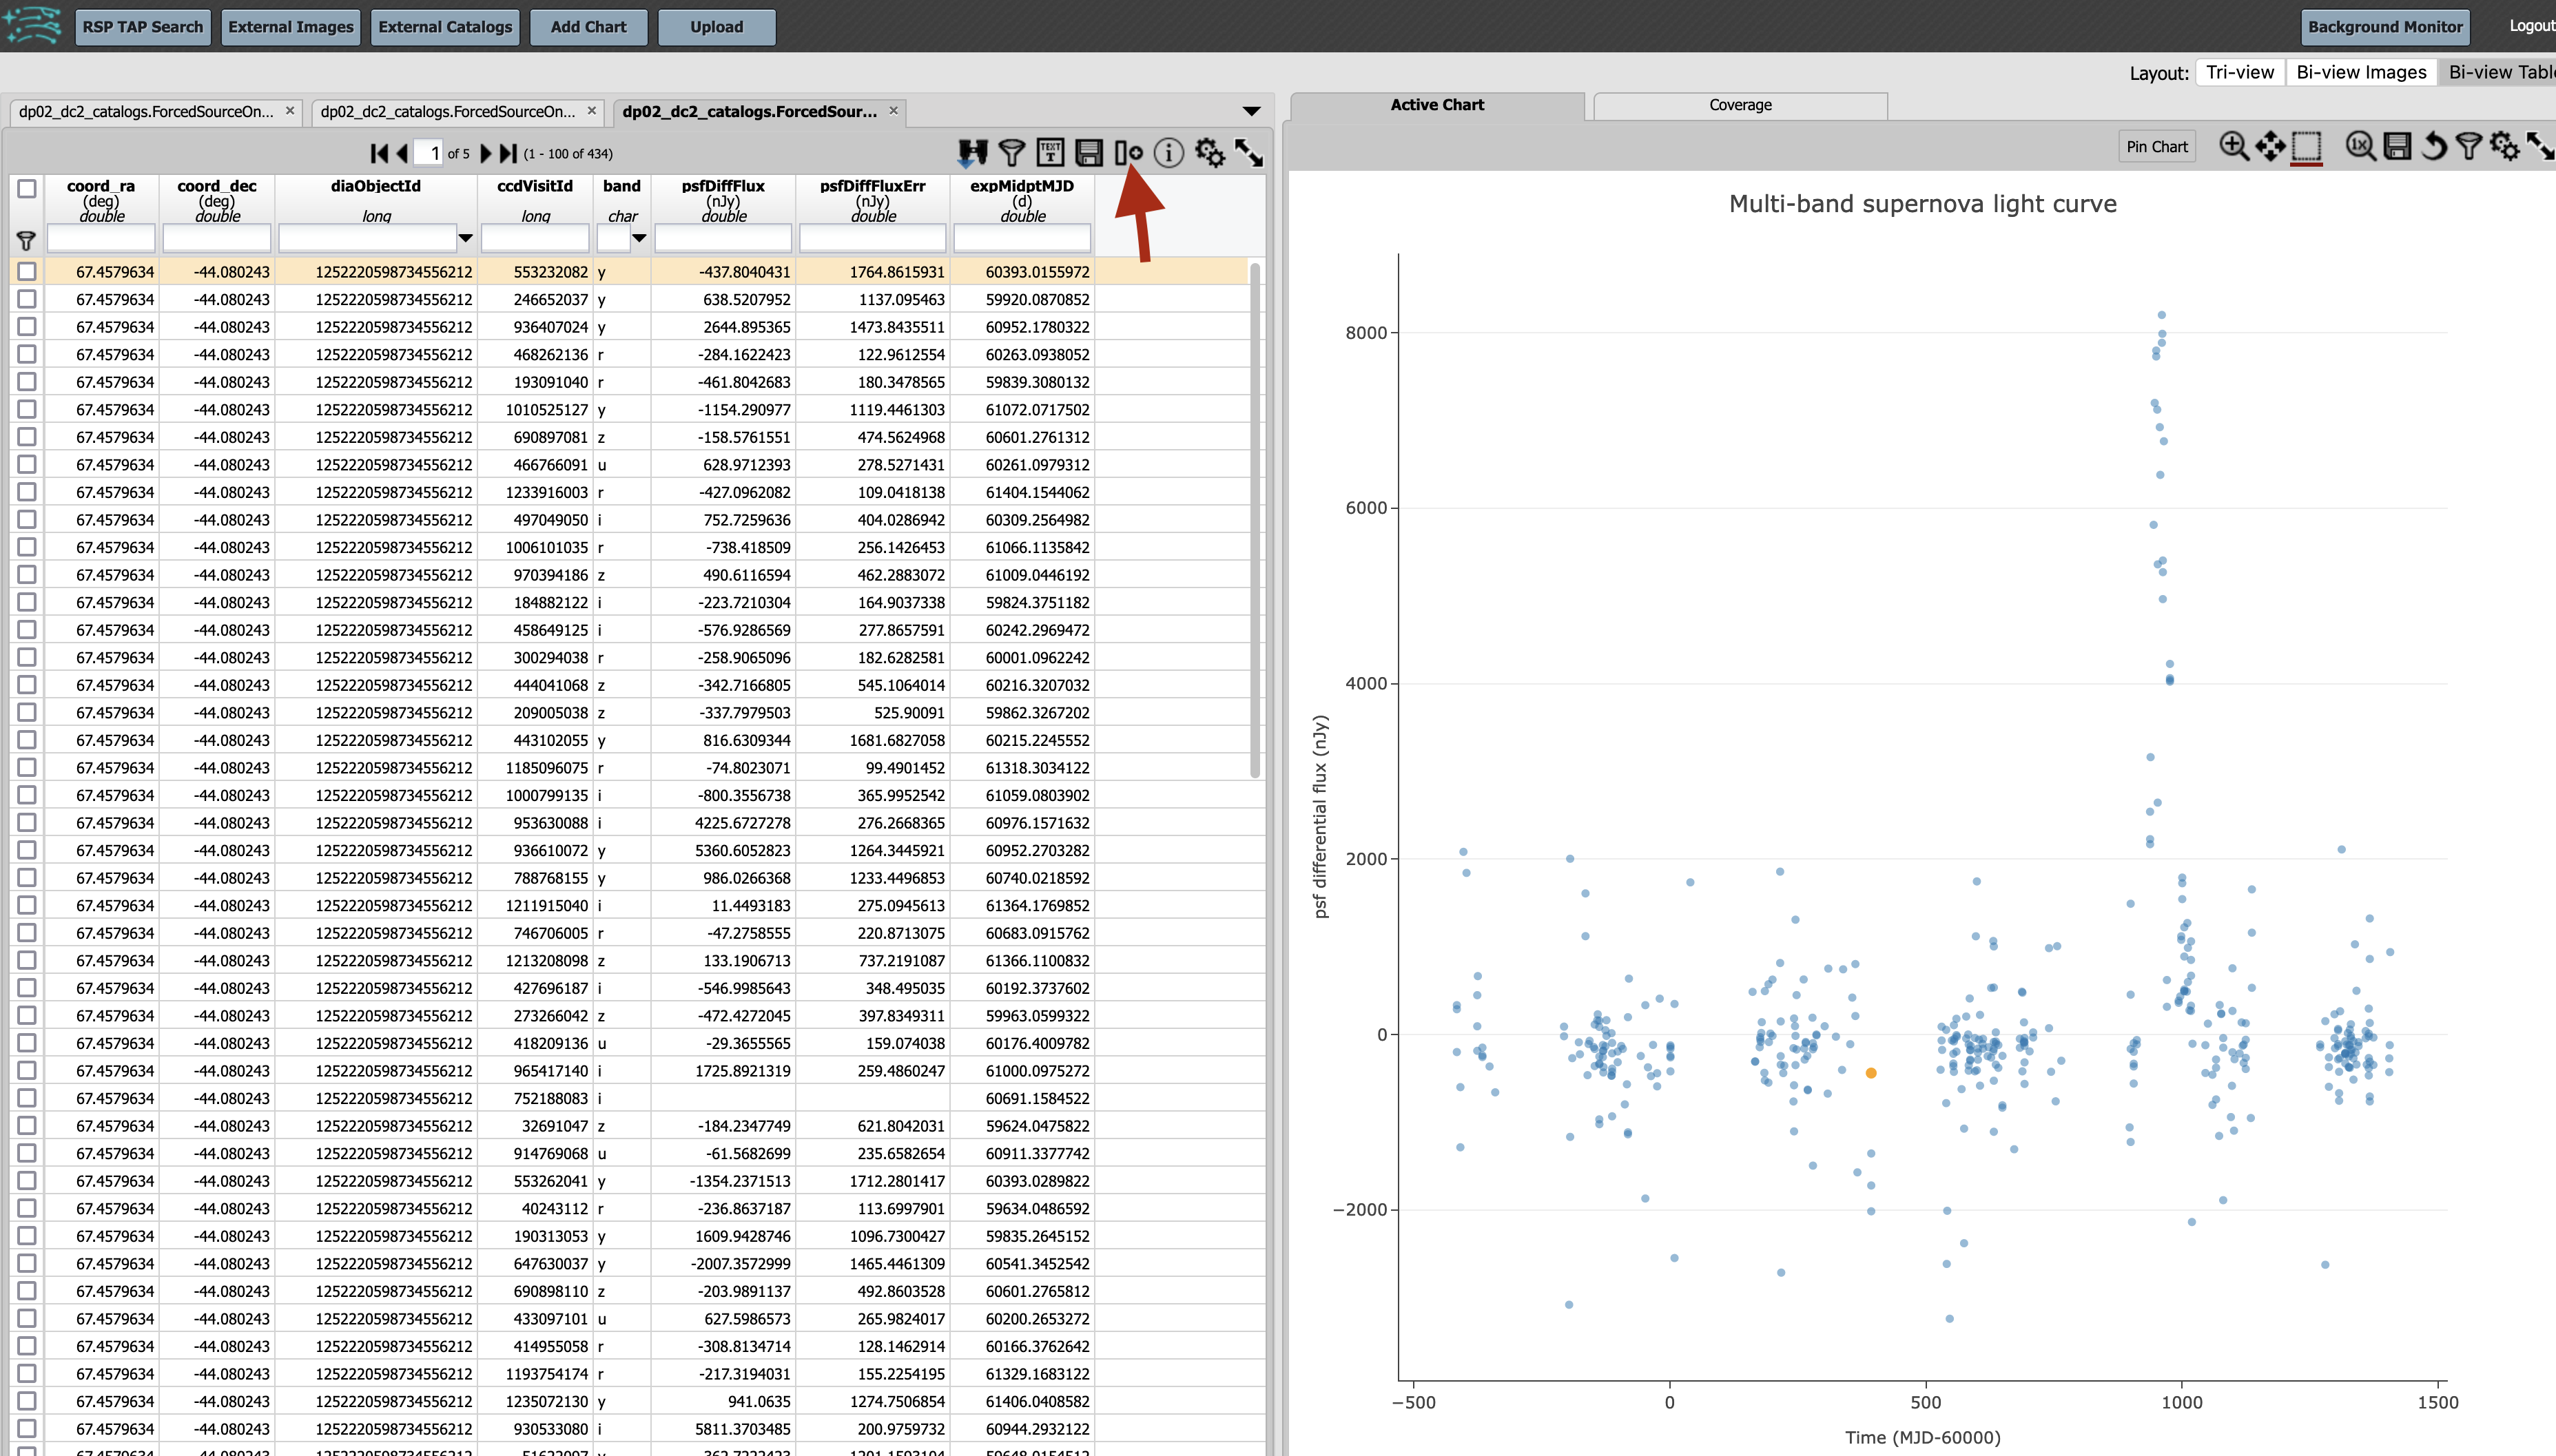Select the Active Chart tab
The width and height of the screenshot is (2556, 1456).
point(1437,105)
